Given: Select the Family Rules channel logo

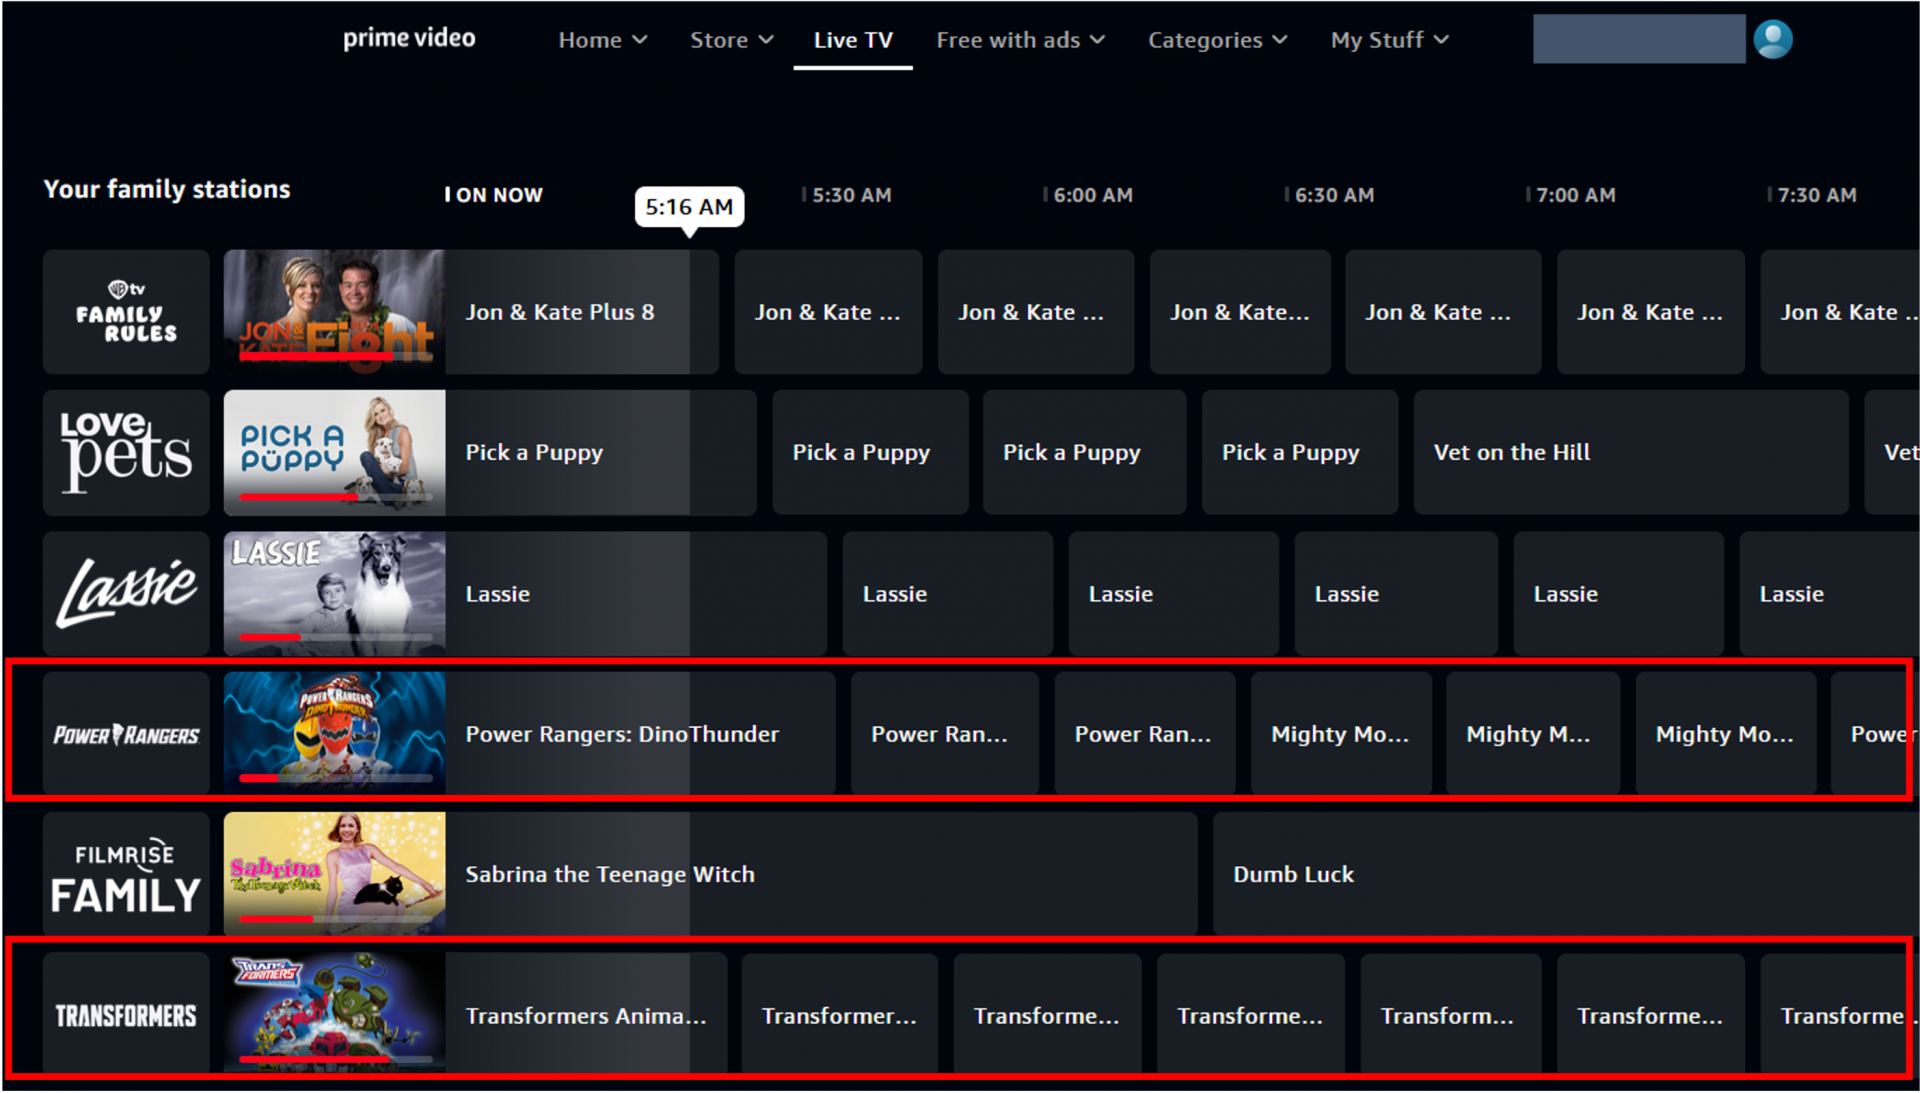Looking at the screenshot, I should click(126, 312).
